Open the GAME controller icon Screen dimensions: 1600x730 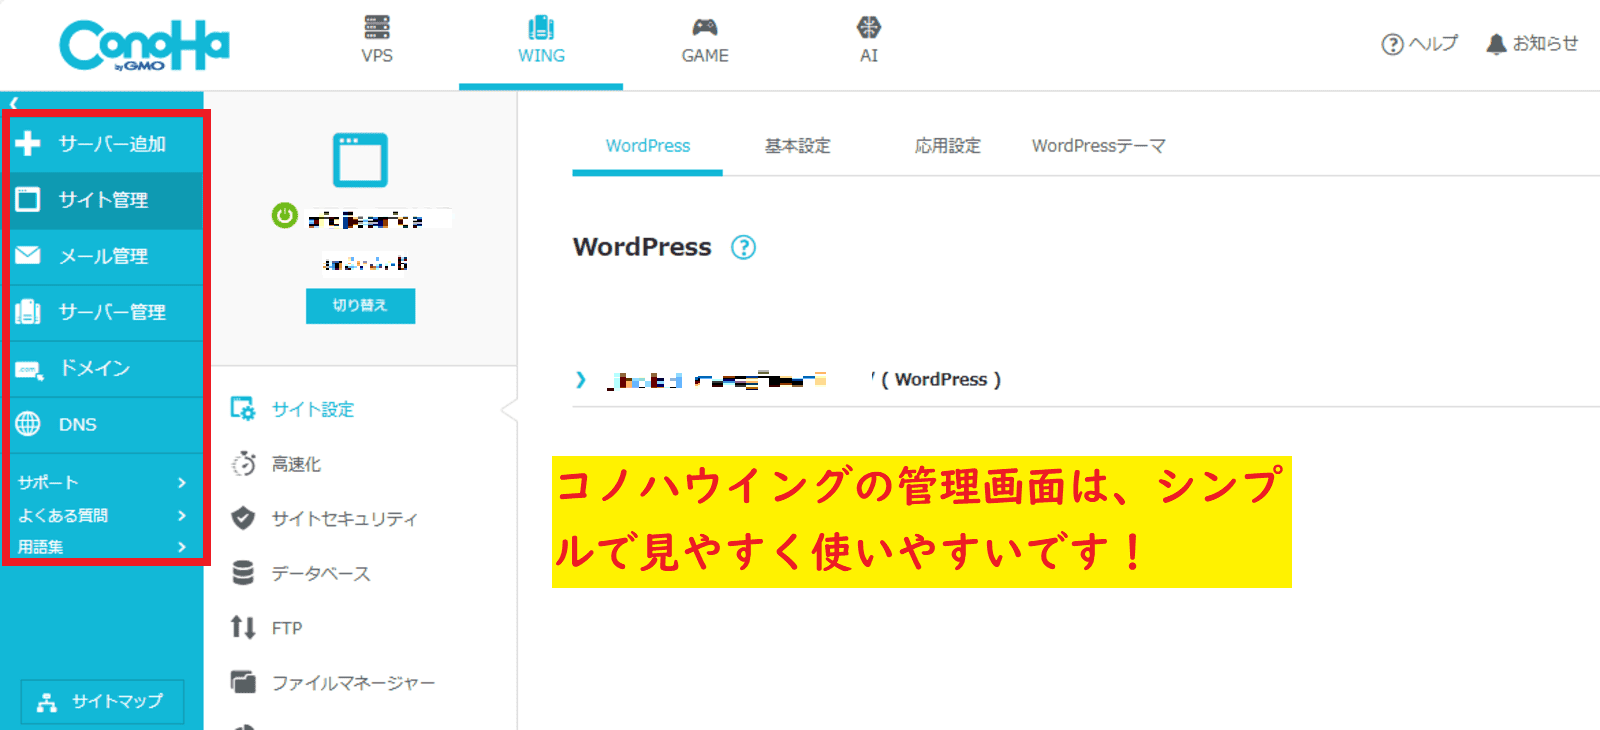pyautogui.click(x=705, y=27)
